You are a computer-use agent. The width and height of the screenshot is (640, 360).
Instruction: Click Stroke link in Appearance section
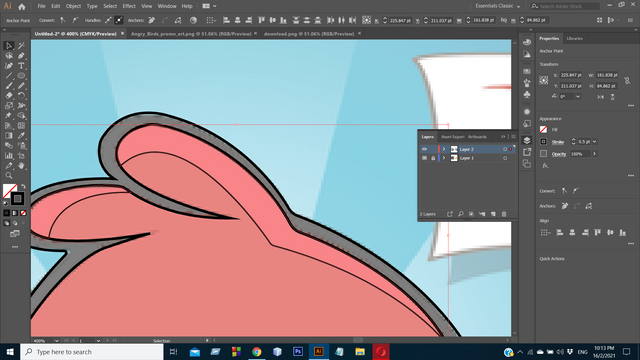(x=558, y=142)
